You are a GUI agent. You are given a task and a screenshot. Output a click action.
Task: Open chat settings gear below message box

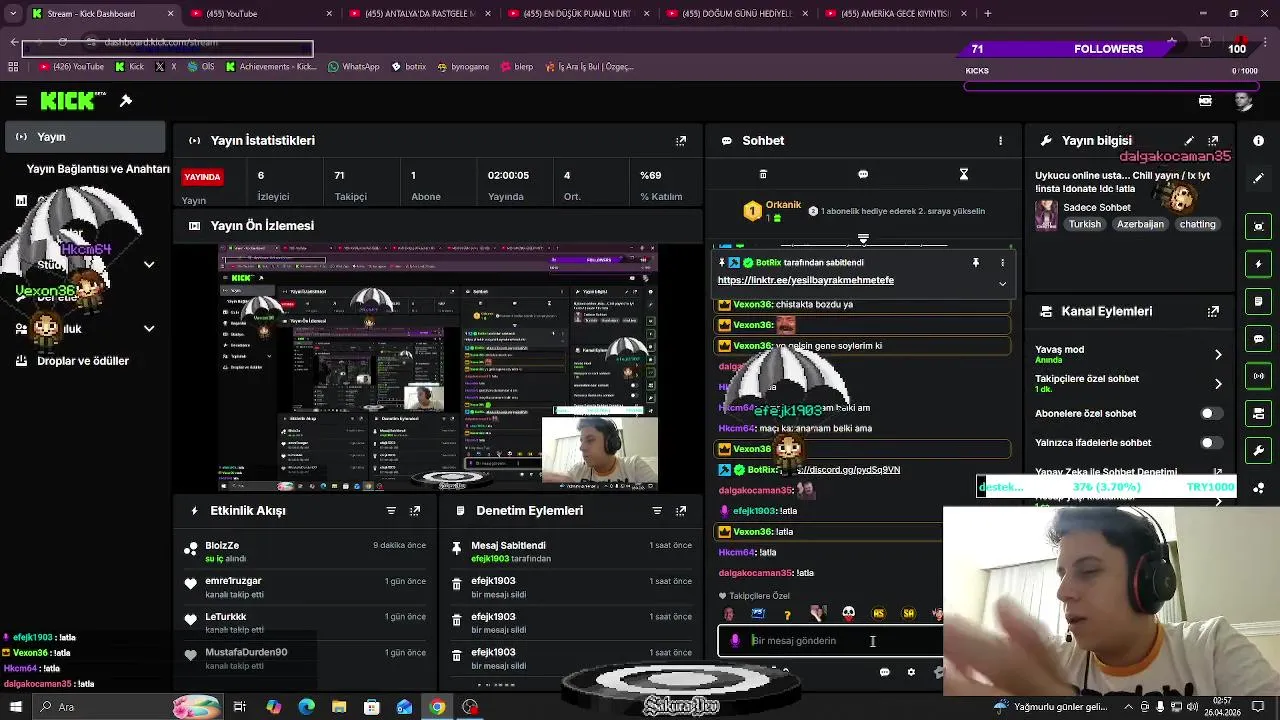tap(911, 672)
